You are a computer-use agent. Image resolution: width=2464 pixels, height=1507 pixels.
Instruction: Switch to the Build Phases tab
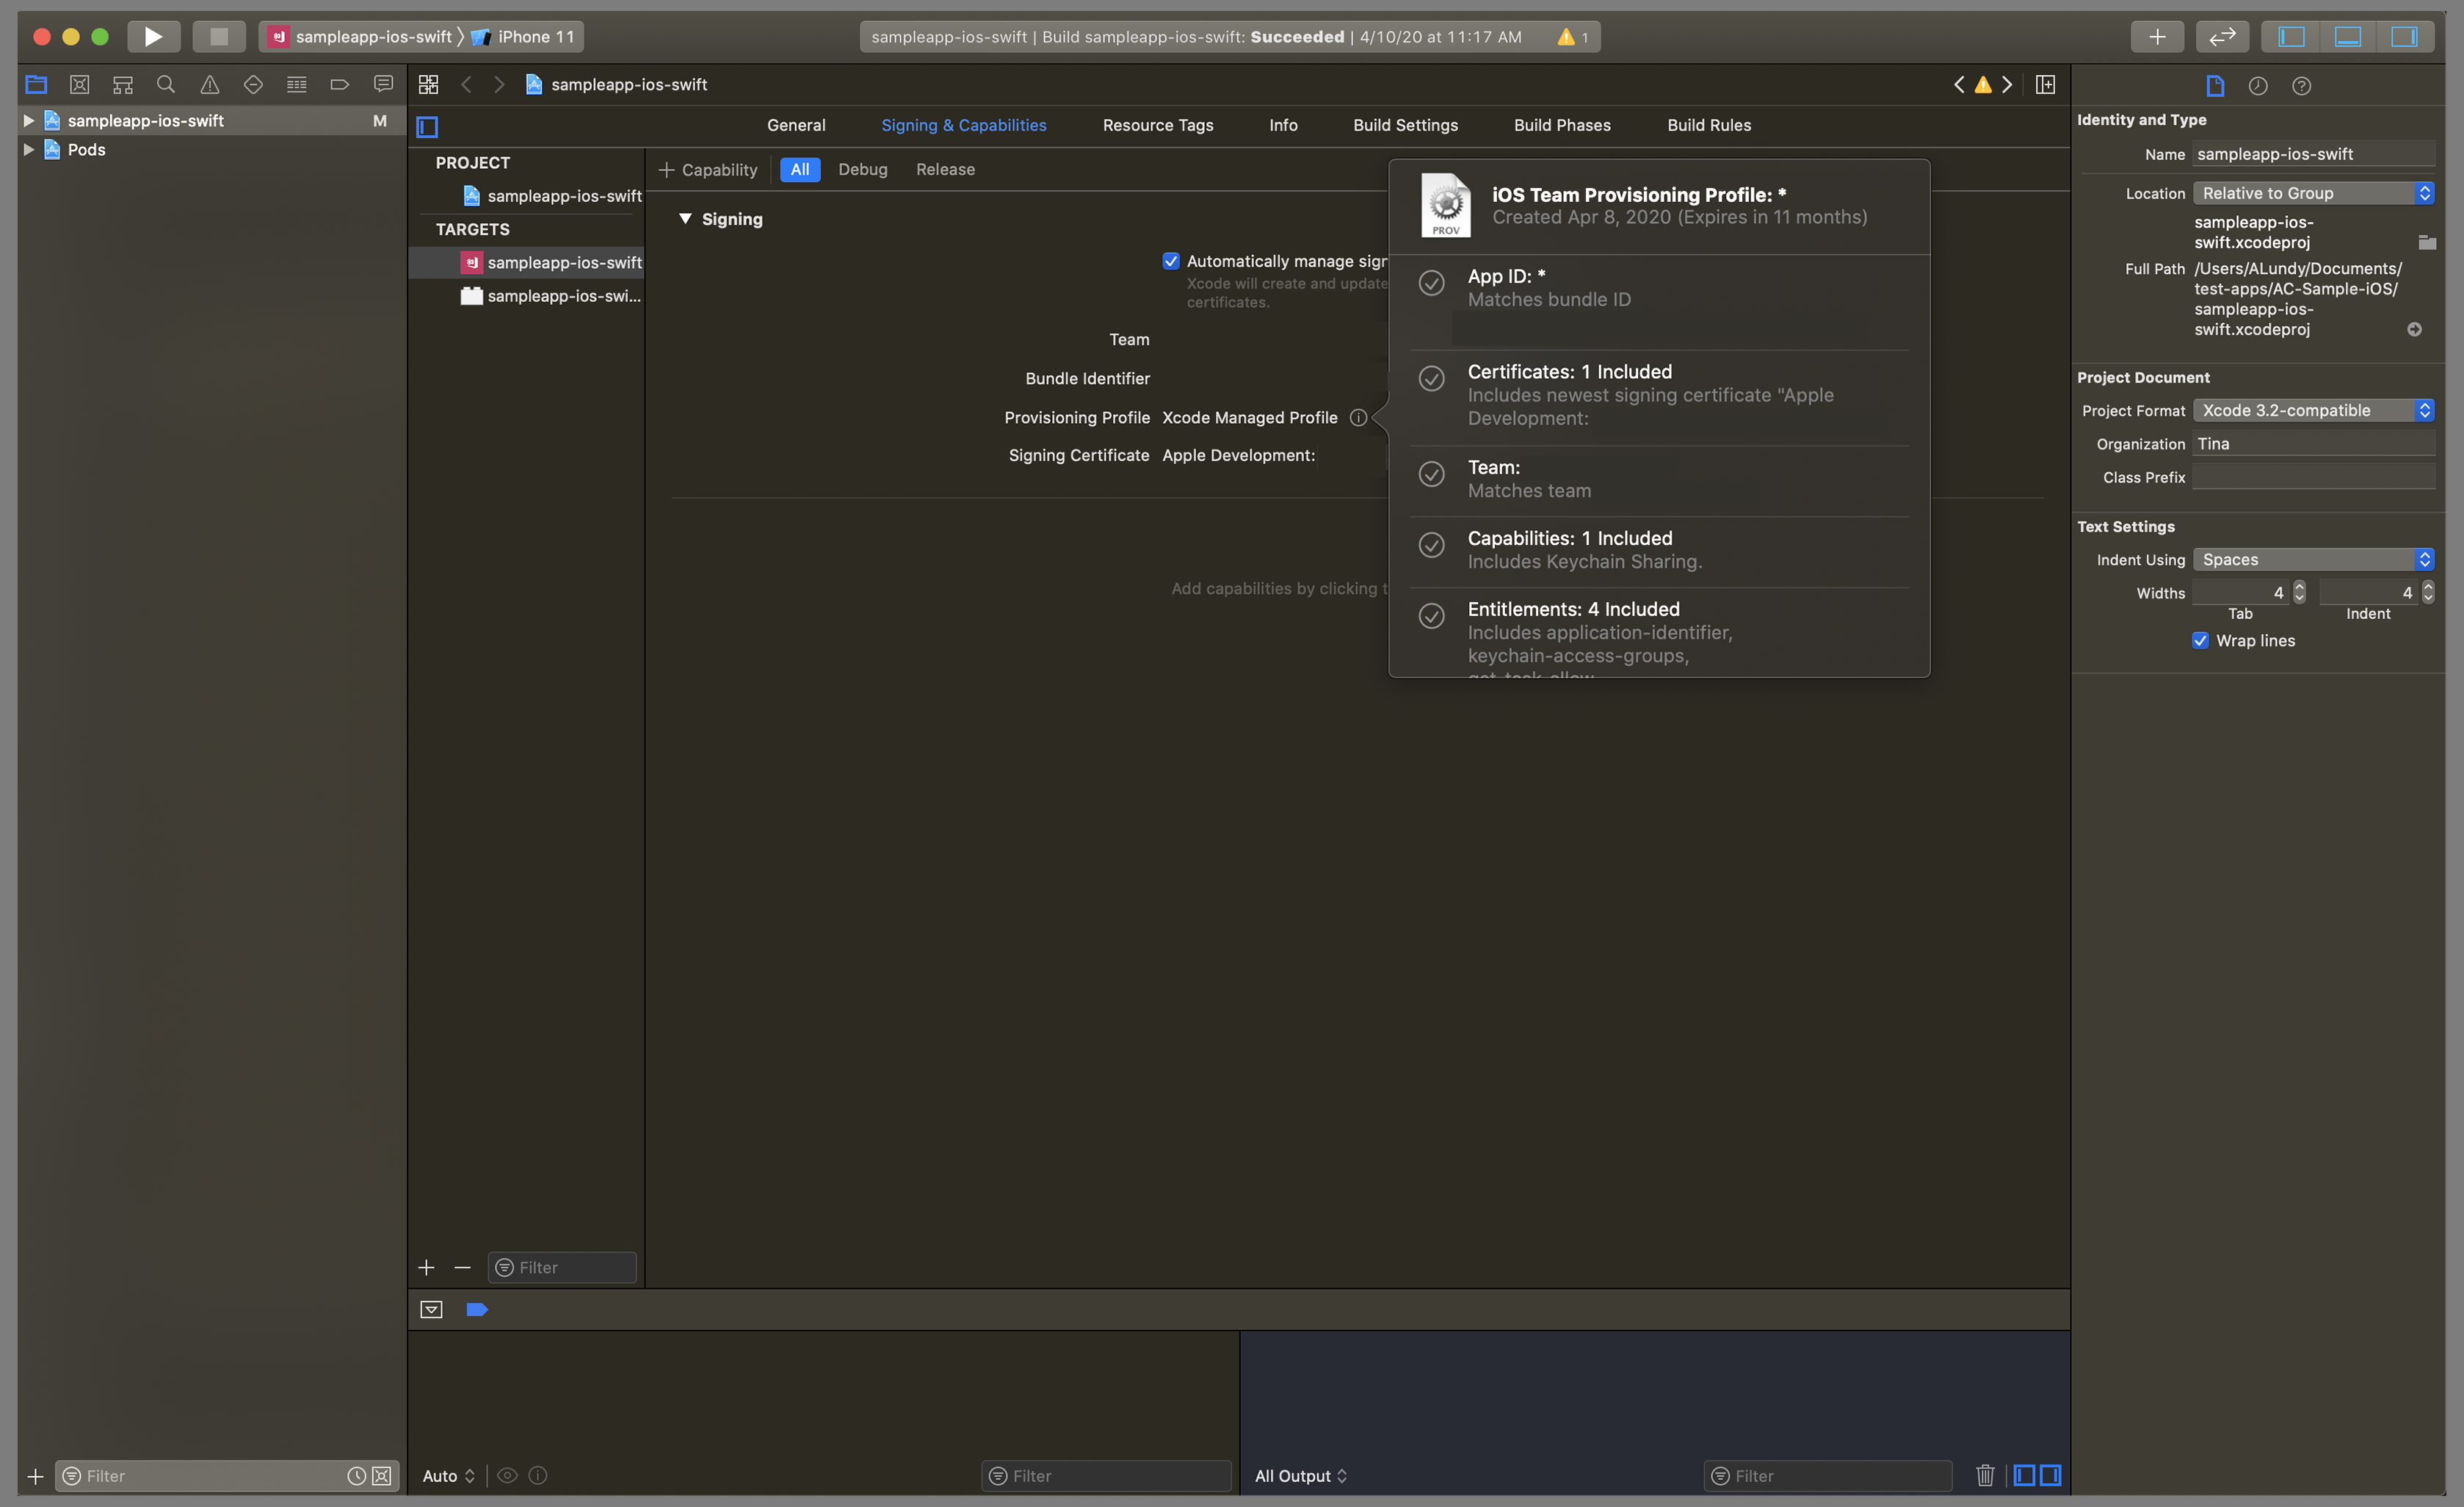tap(1562, 125)
